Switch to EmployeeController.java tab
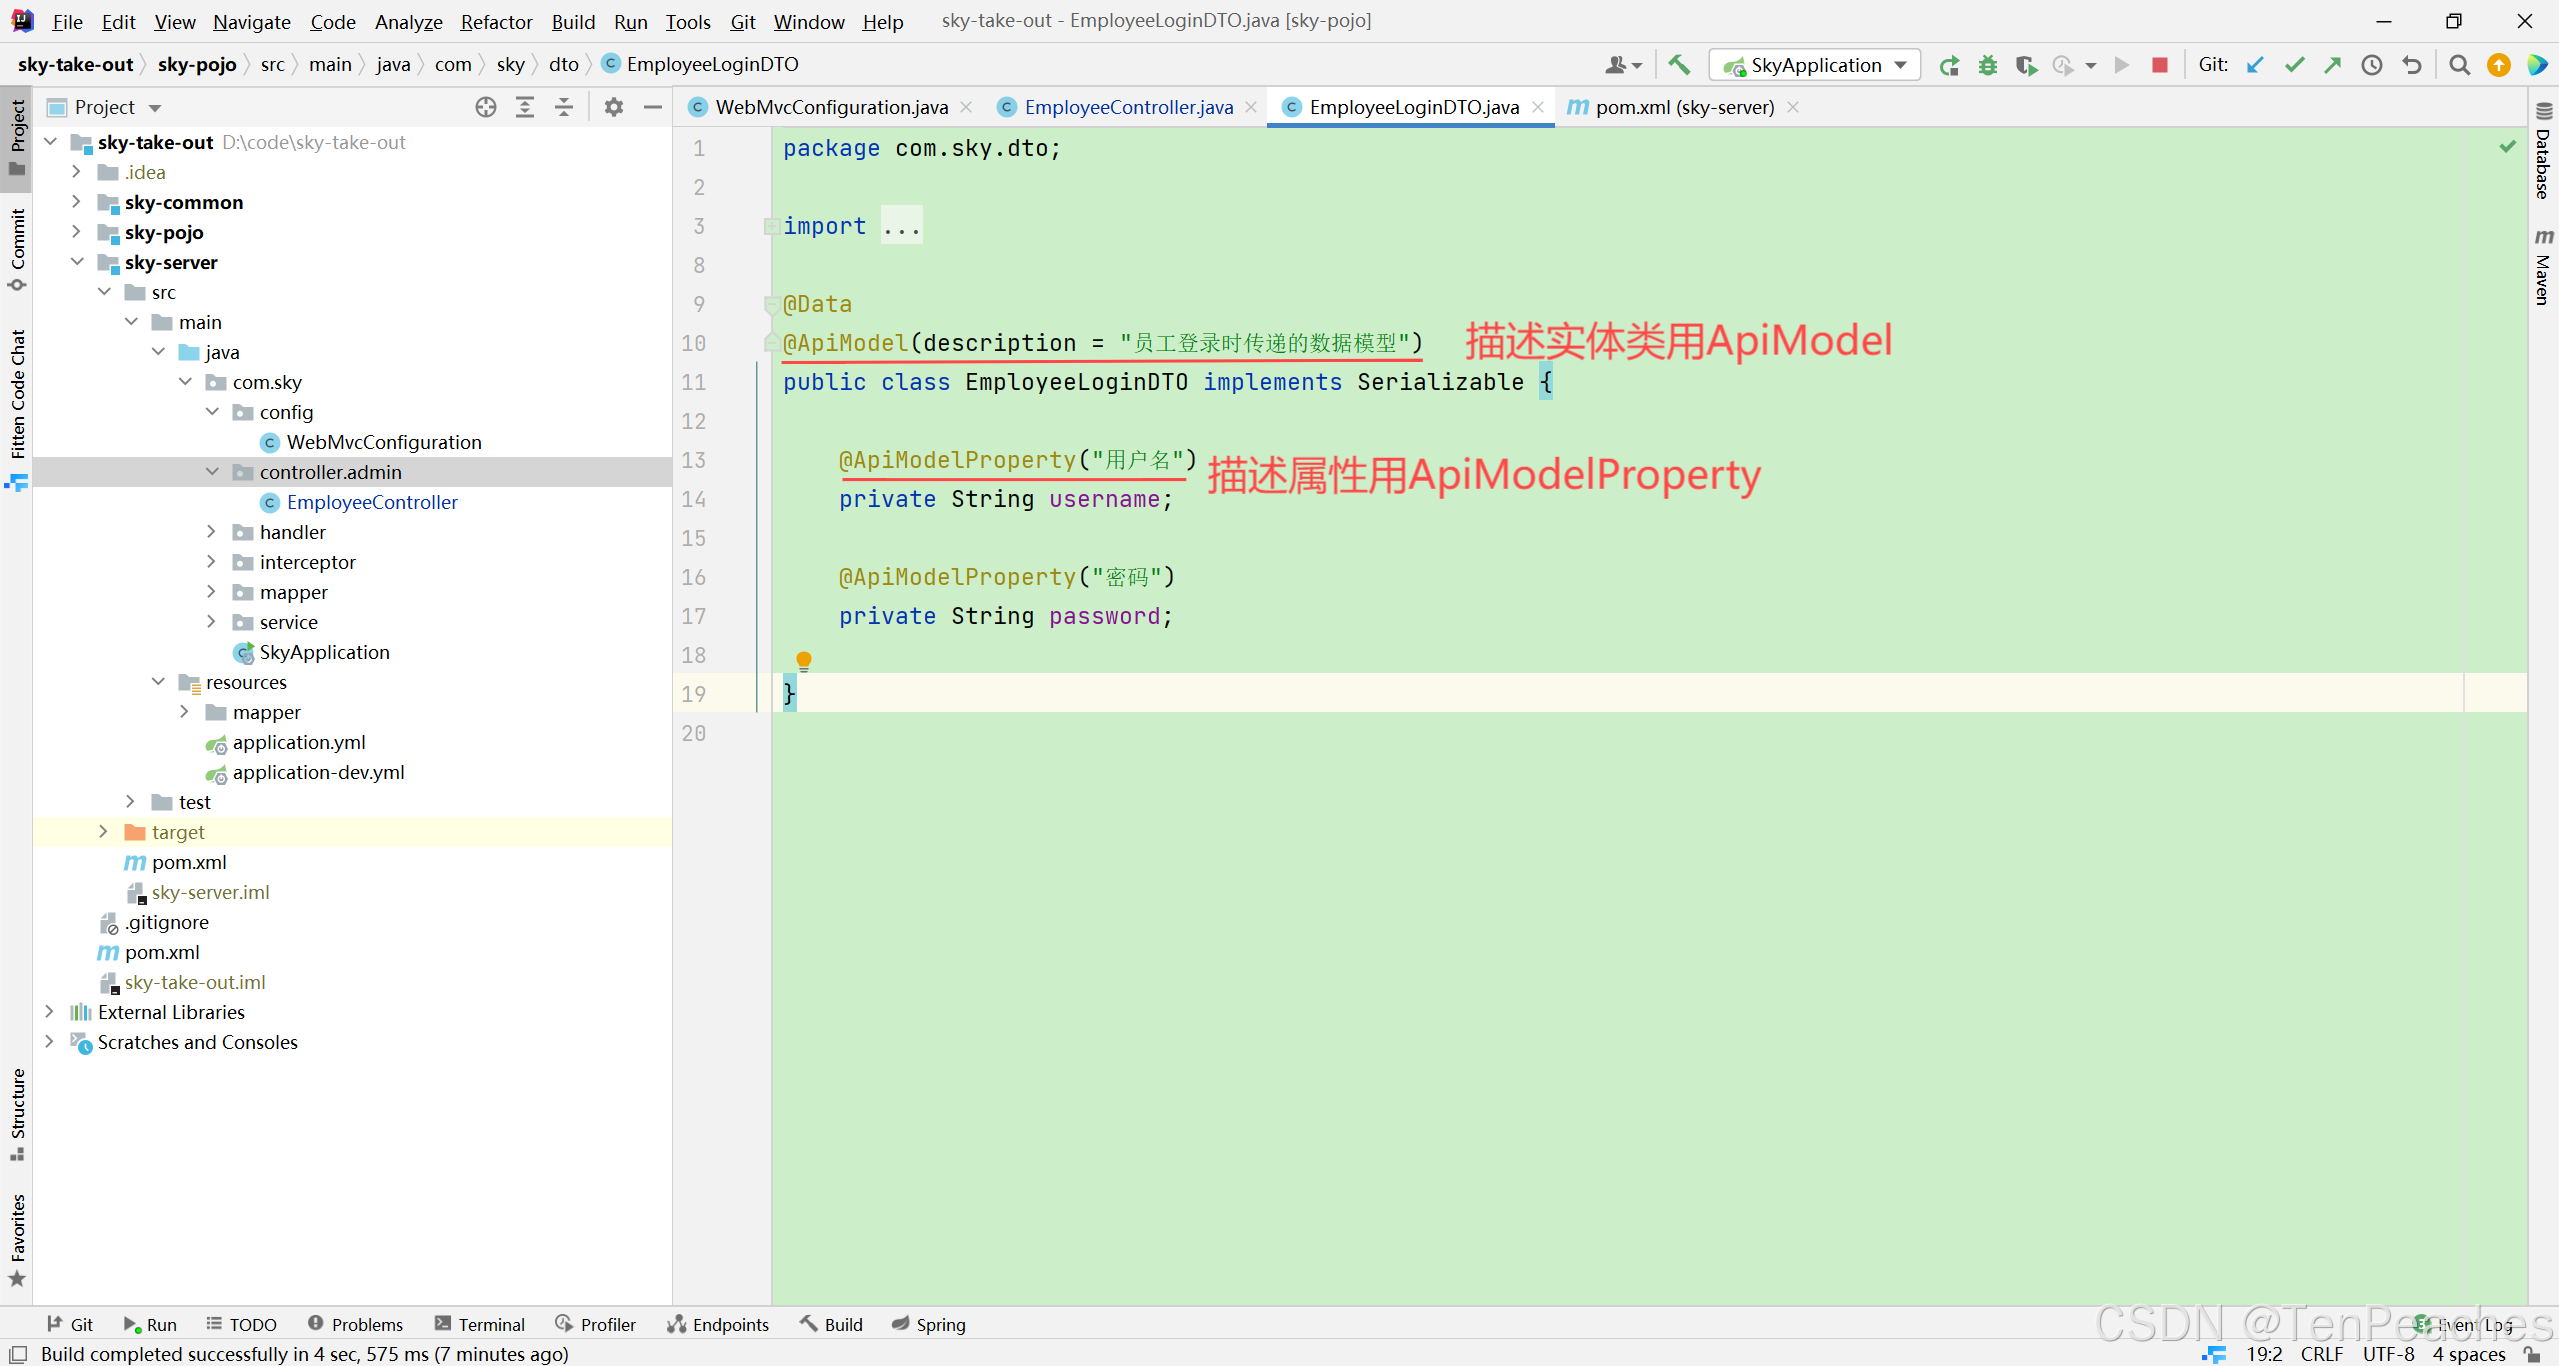The image size is (2559, 1366). coord(1128,107)
